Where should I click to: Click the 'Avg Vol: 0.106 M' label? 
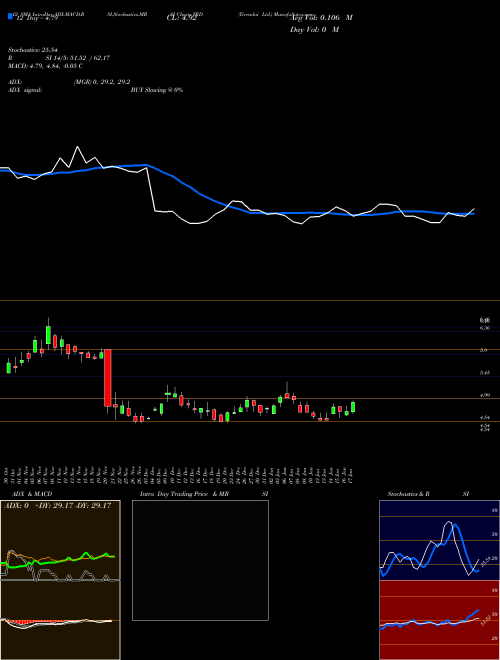click(322, 18)
